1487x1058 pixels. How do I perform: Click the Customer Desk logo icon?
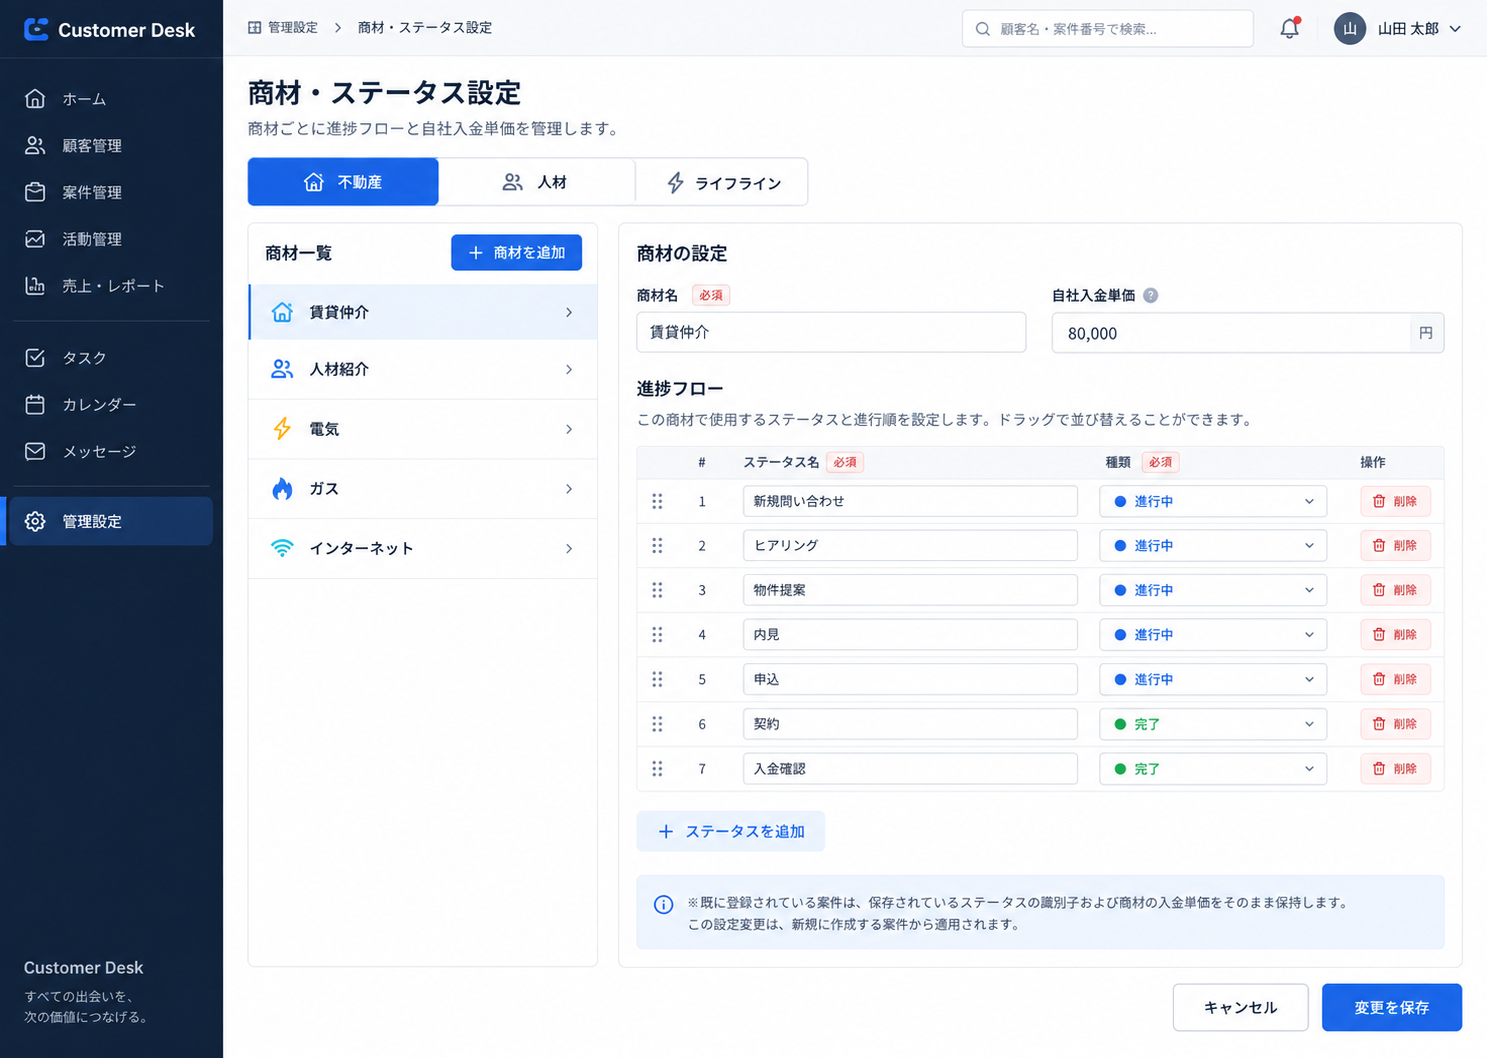click(36, 29)
